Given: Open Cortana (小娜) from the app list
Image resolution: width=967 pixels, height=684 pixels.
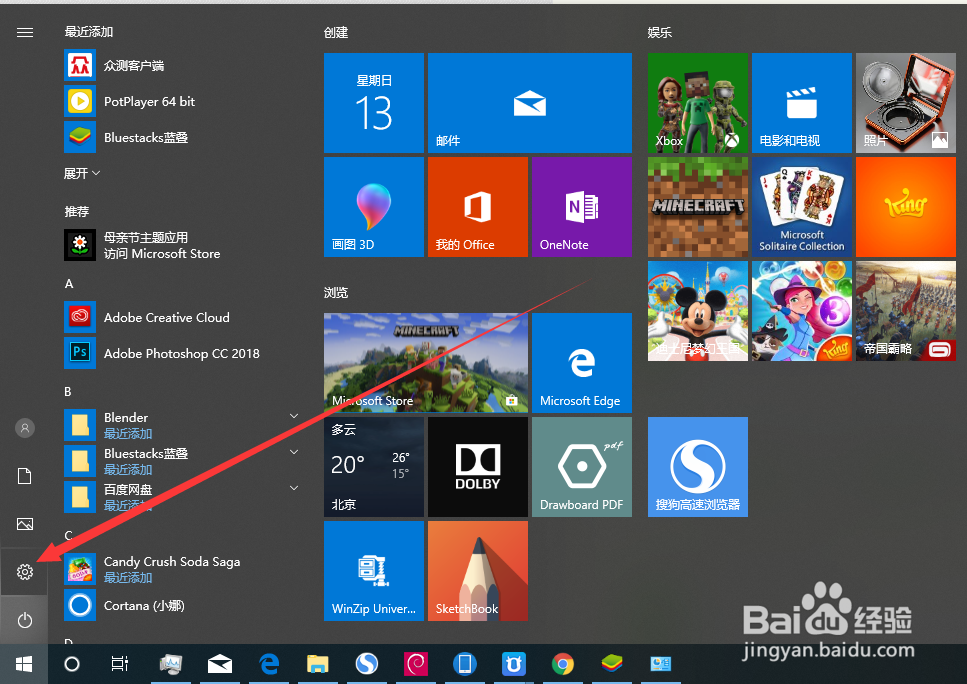Looking at the screenshot, I should 182,605.
